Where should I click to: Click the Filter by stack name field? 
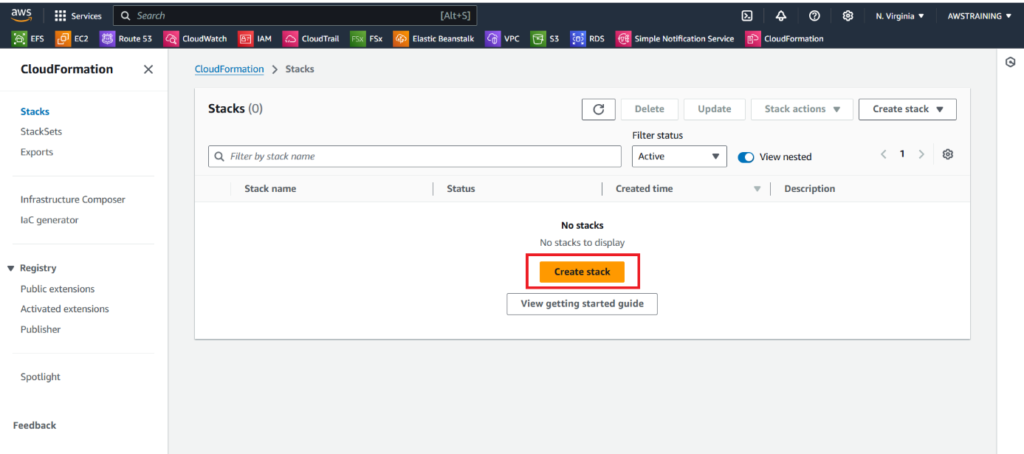tap(415, 157)
